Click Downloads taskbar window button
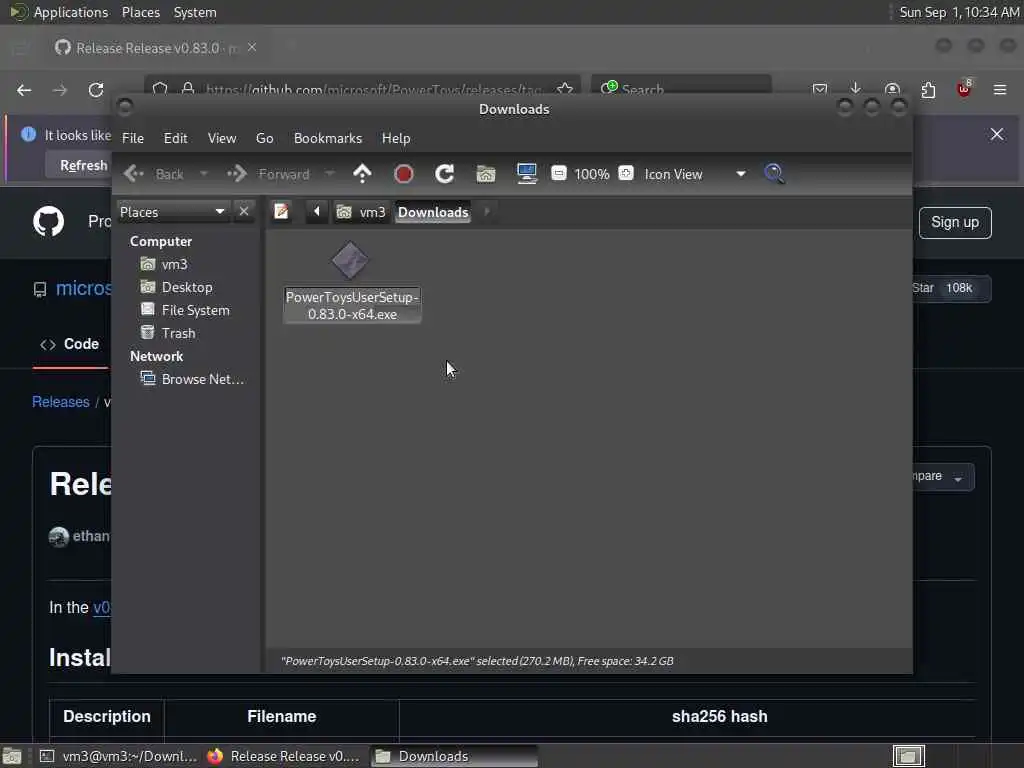1024x768 pixels. tap(455, 756)
